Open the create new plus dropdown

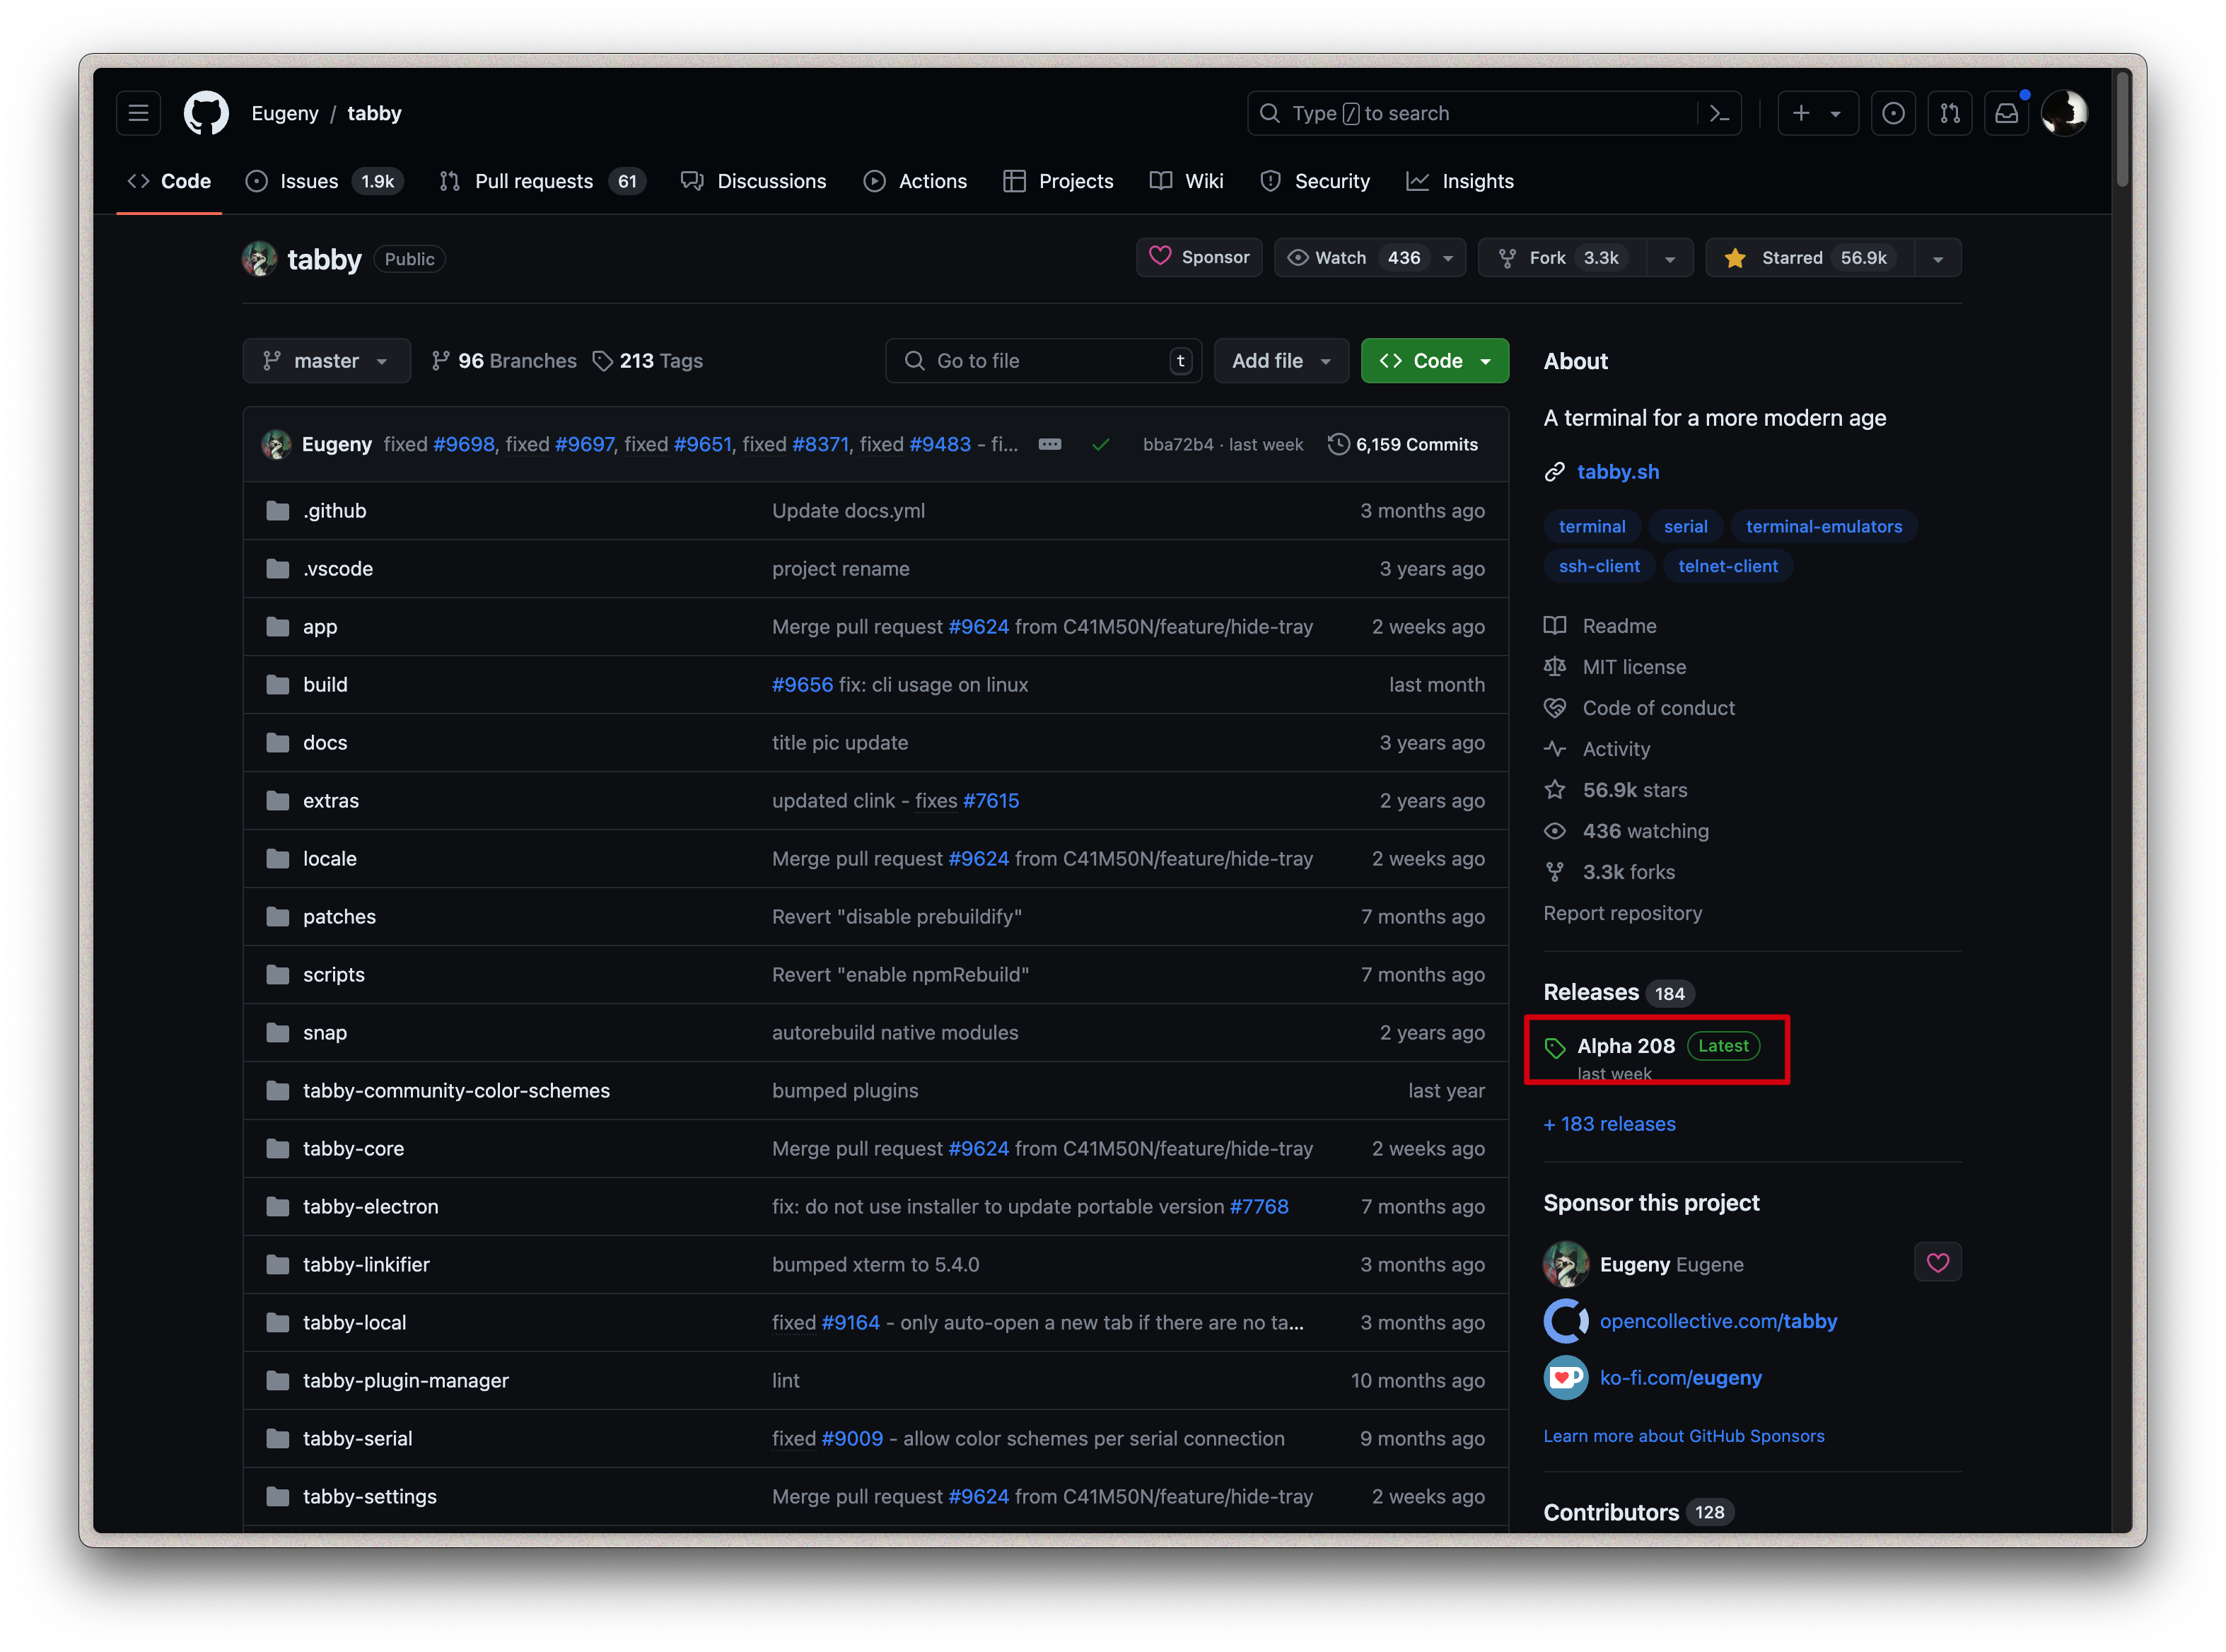coord(1817,113)
